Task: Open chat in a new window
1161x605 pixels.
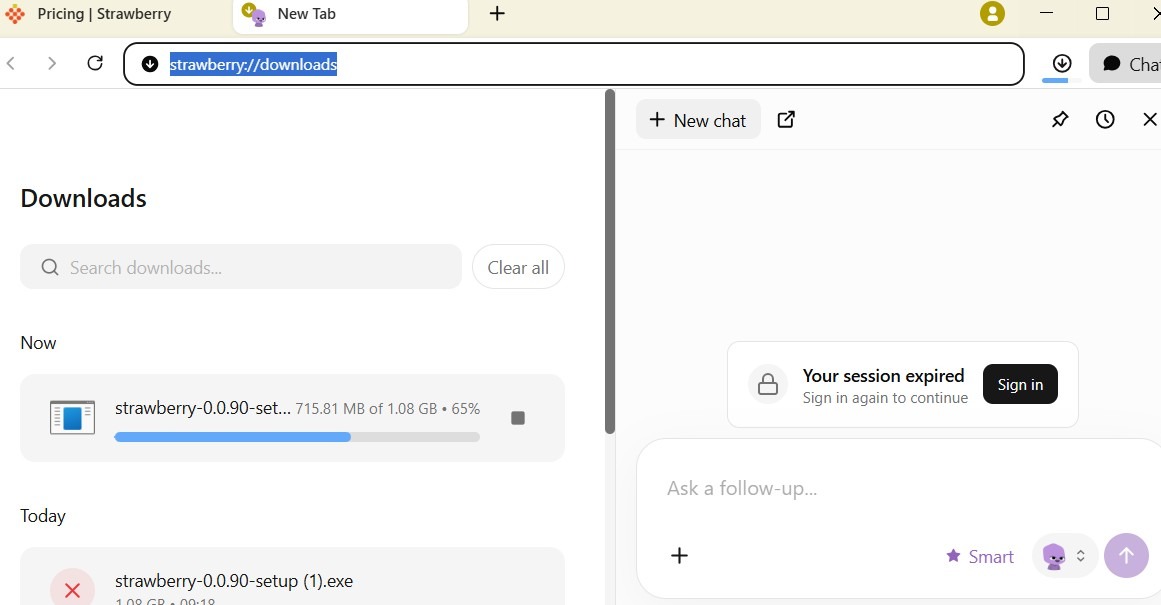Action: coord(787,120)
